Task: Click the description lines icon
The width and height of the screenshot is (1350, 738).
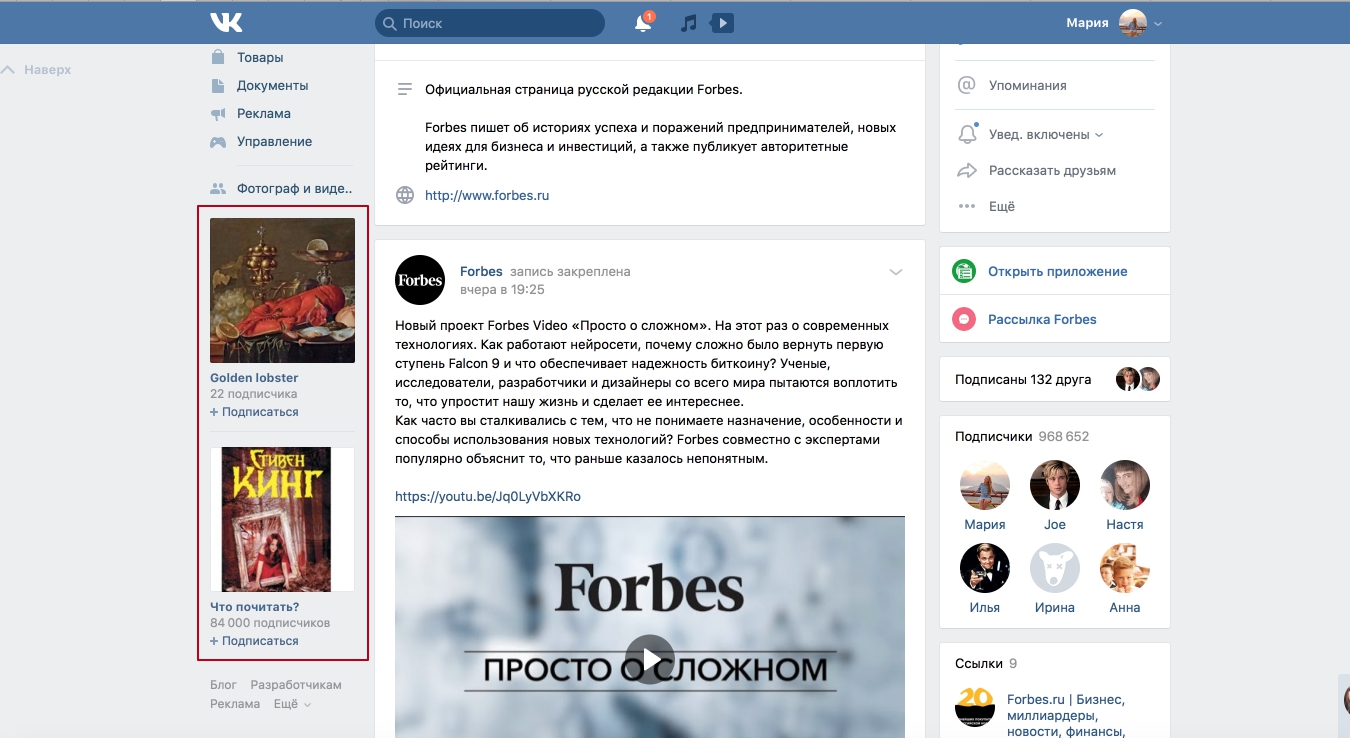Action: pos(405,89)
